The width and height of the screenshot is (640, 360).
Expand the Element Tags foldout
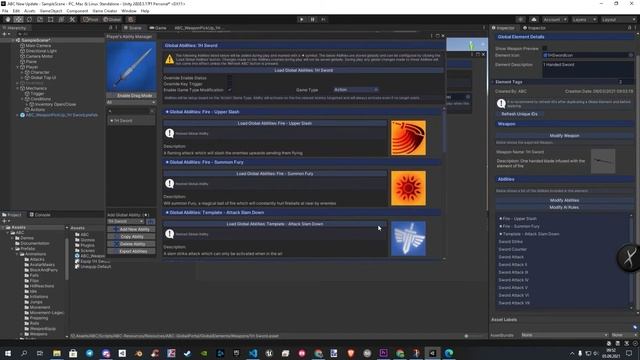tap(493, 82)
